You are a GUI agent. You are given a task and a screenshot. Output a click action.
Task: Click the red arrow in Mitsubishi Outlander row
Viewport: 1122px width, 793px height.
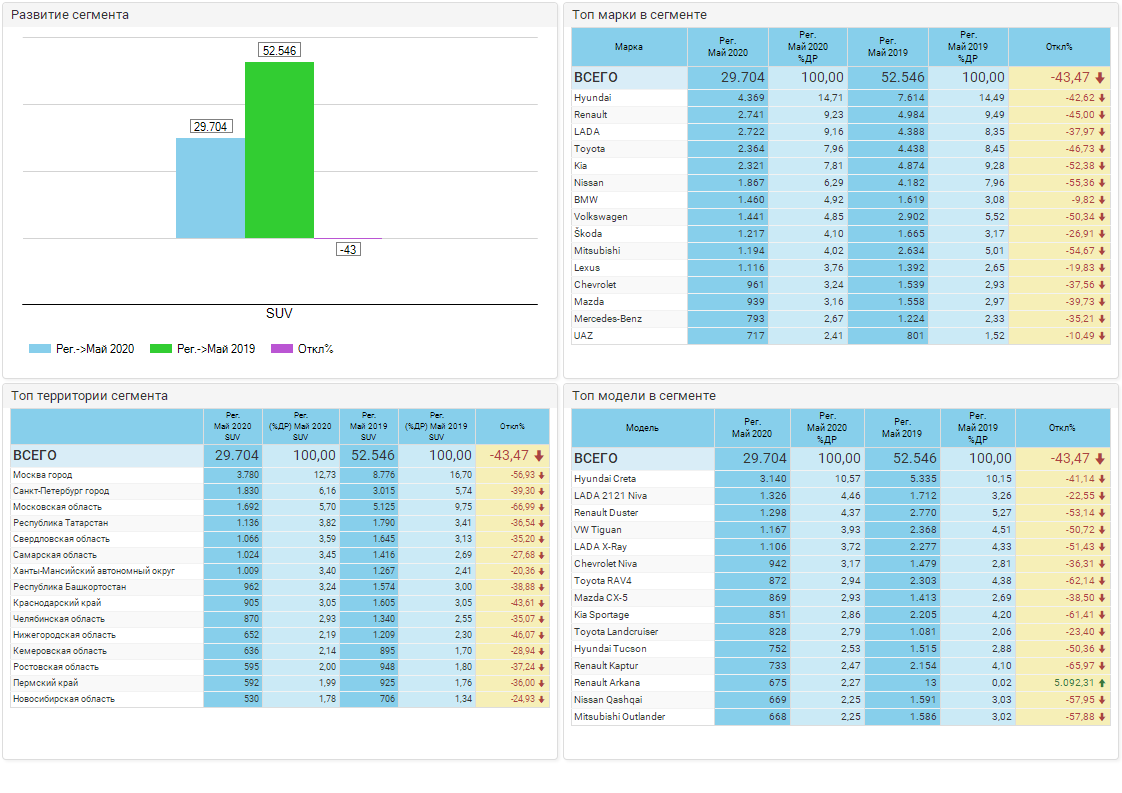1102,716
